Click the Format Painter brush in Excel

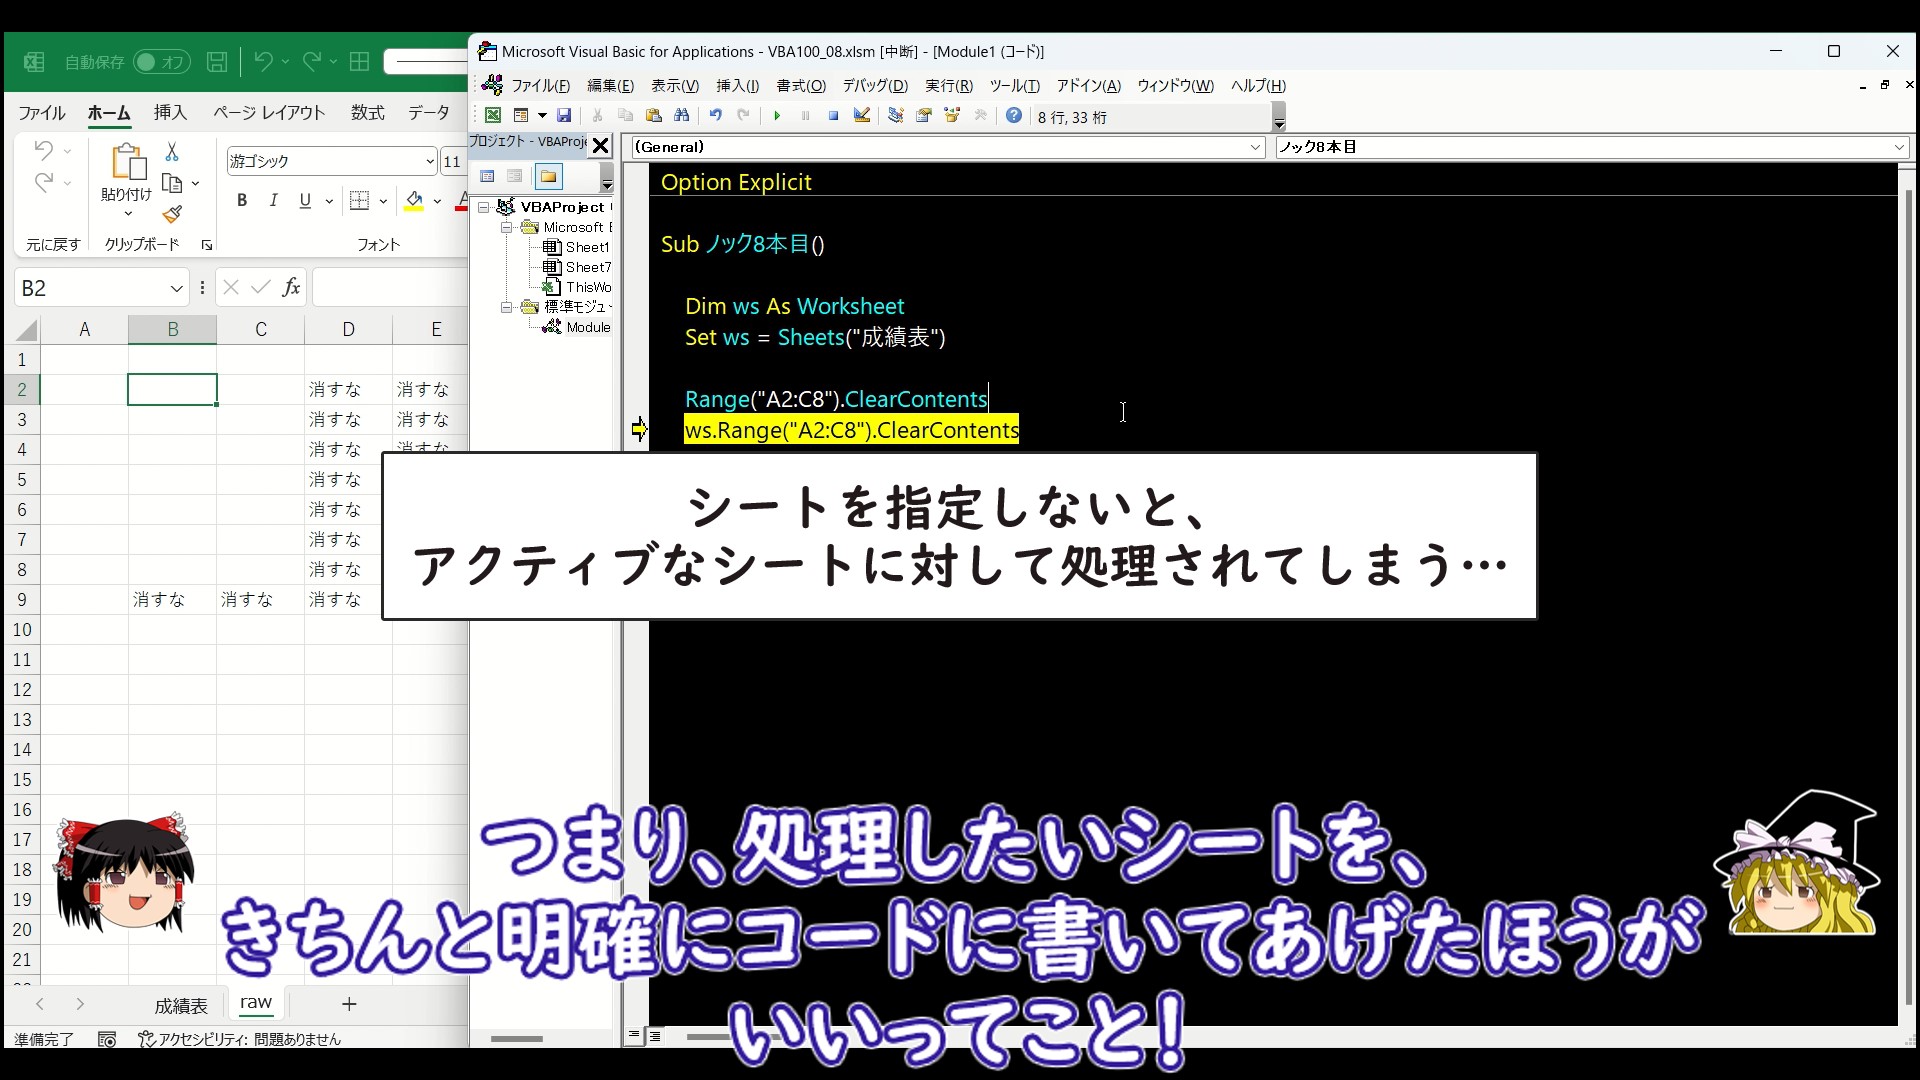click(172, 214)
